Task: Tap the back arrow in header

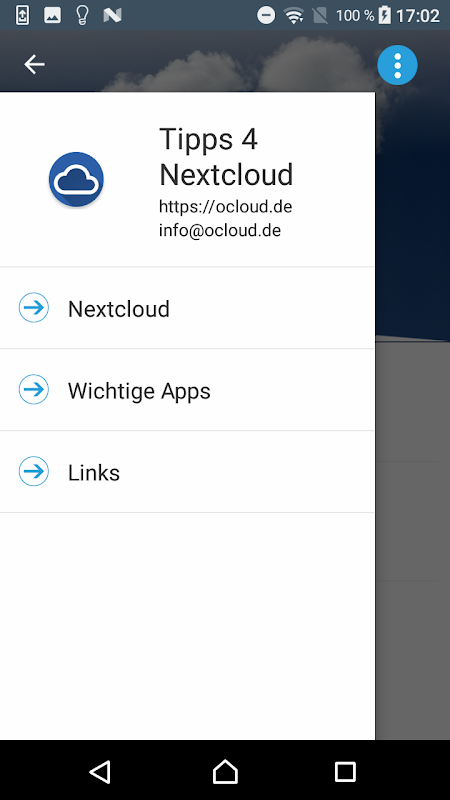Action: pos(34,65)
